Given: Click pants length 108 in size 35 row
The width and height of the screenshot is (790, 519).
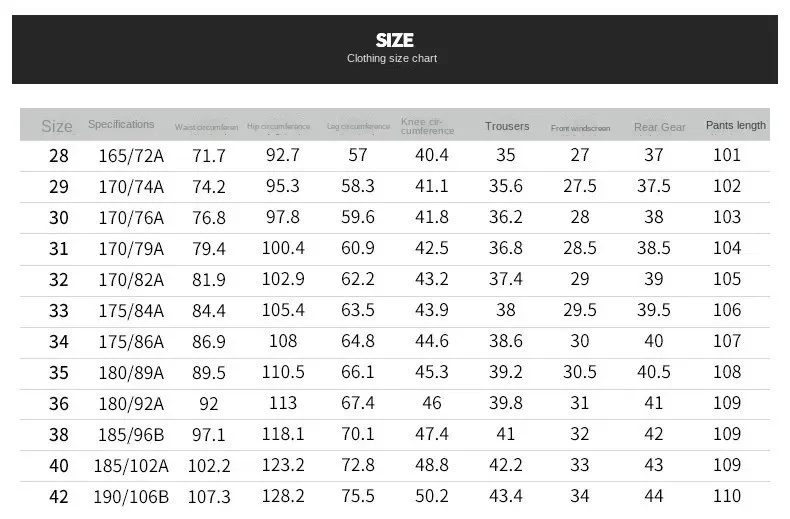Looking at the screenshot, I should 727,372.
